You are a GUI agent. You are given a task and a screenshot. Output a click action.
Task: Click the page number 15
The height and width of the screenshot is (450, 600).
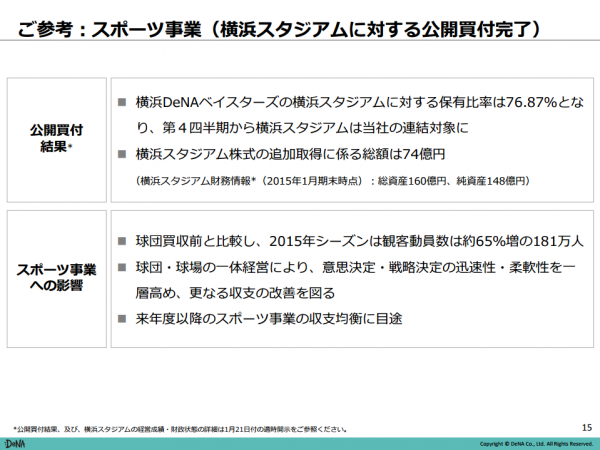(x=587, y=427)
